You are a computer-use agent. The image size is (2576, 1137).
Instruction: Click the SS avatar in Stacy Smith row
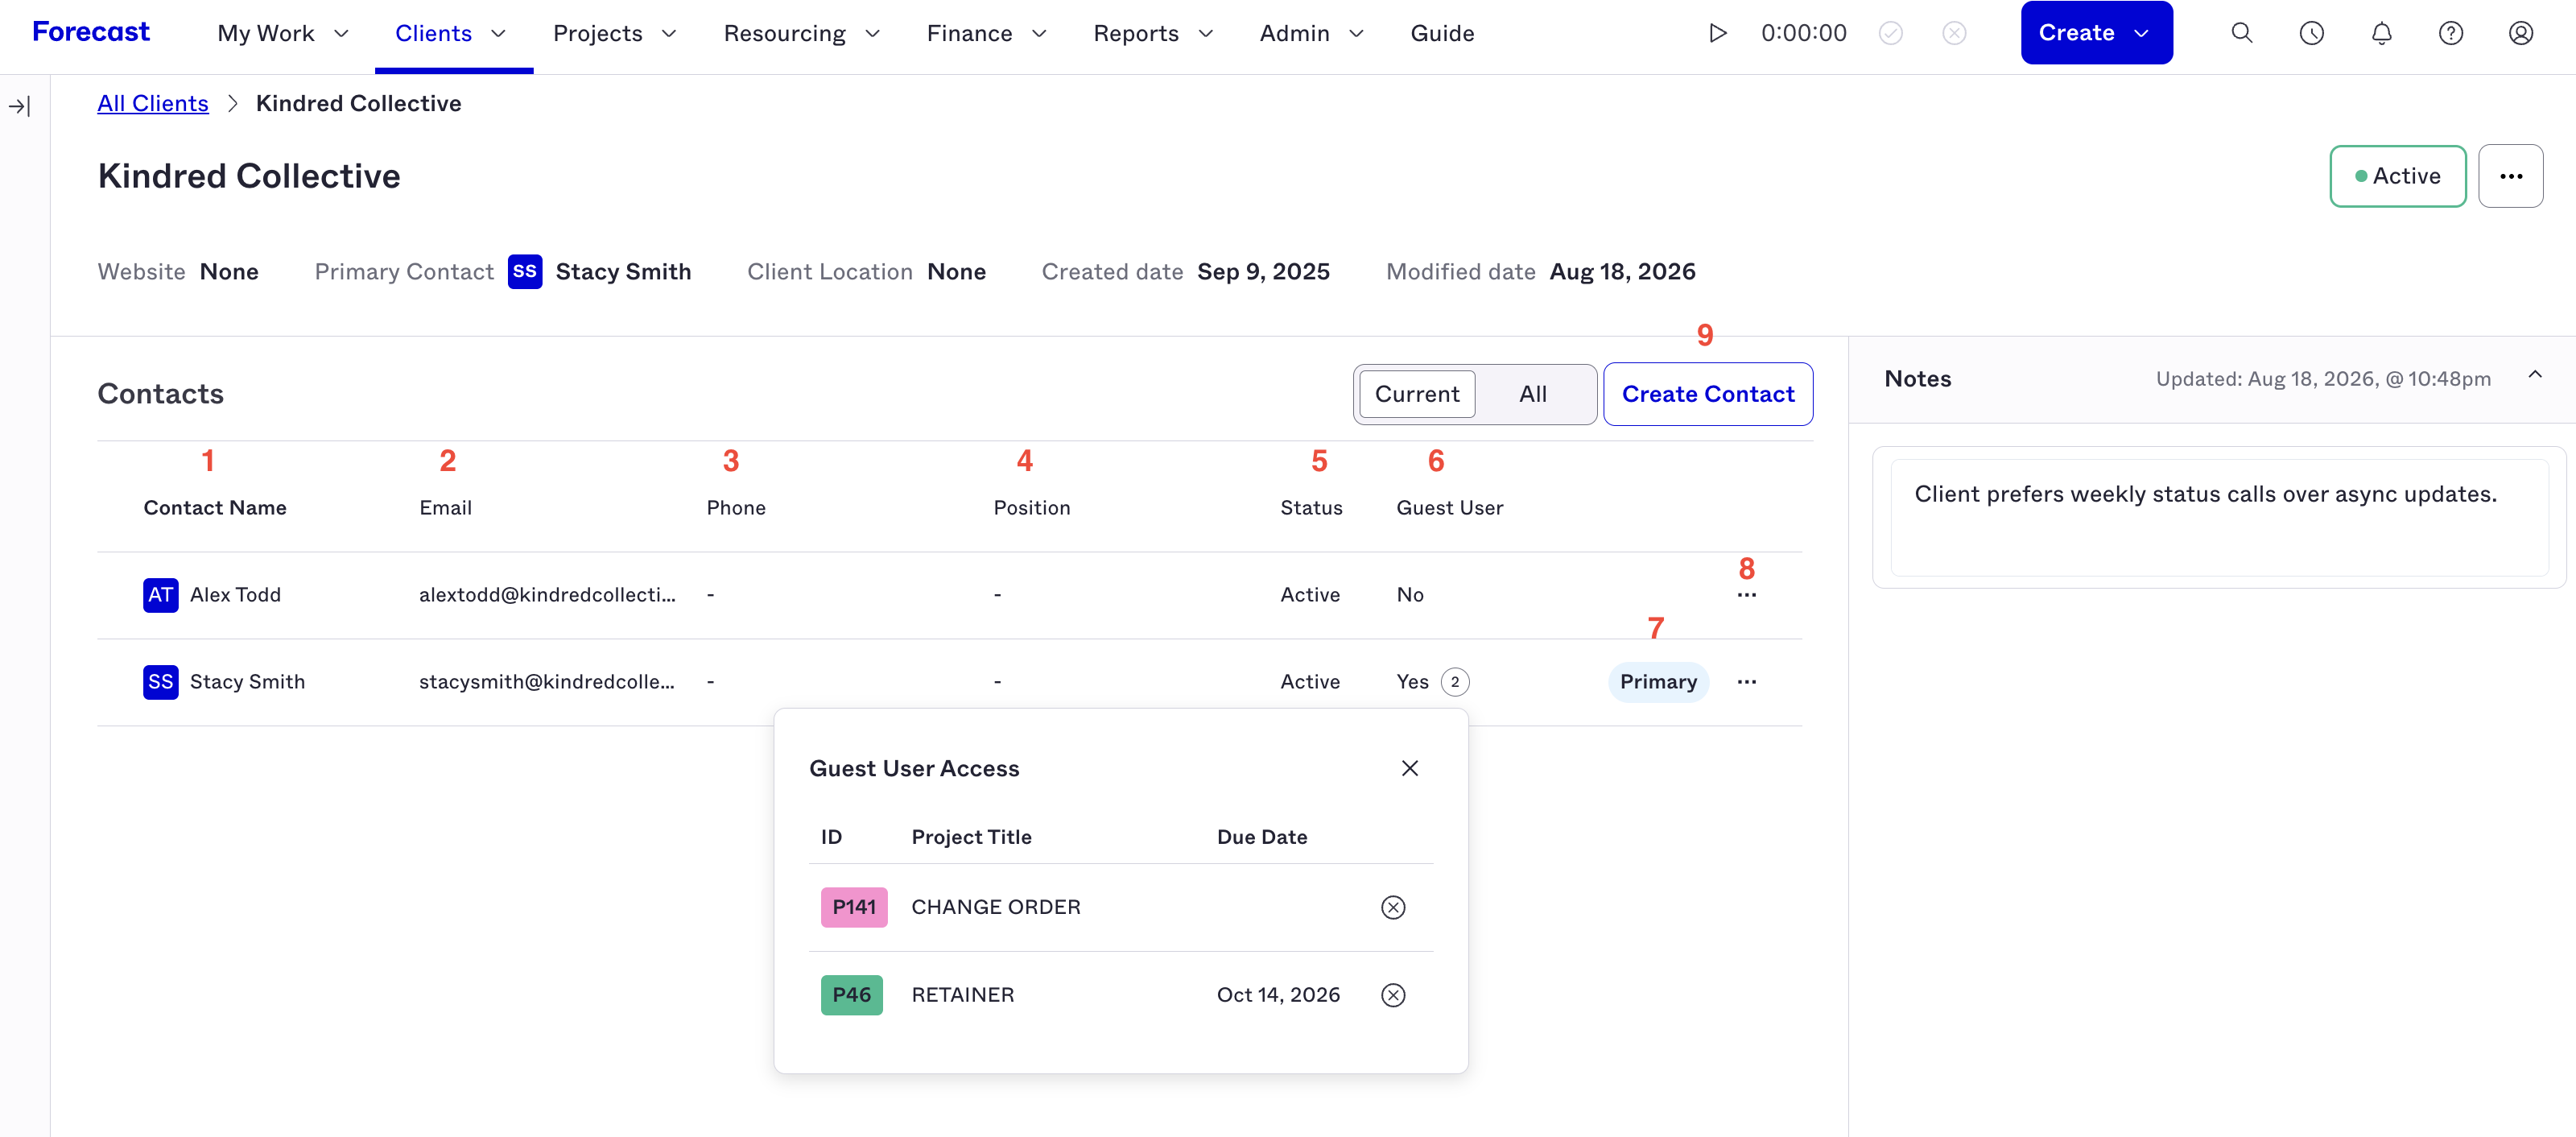pyautogui.click(x=161, y=682)
